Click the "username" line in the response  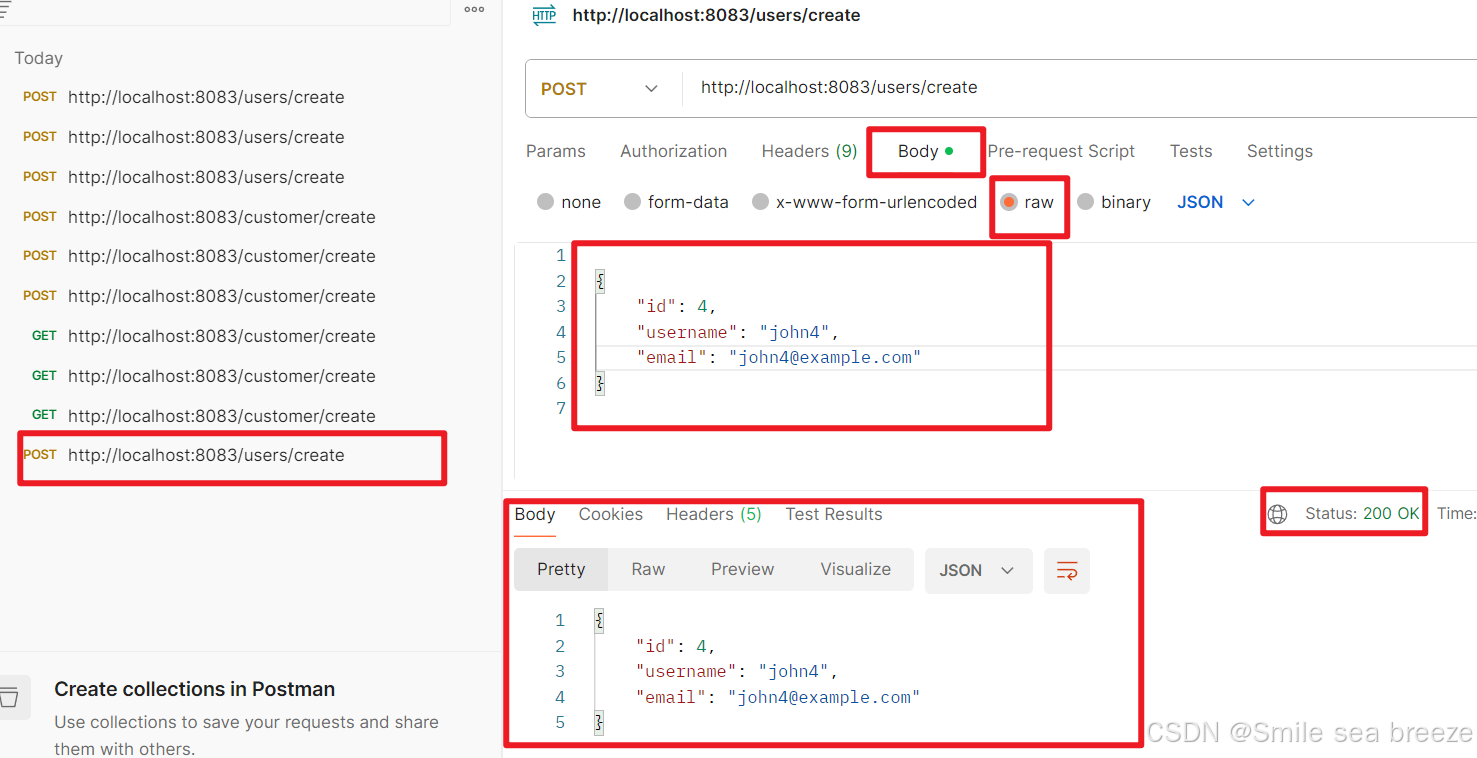pyautogui.click(x=737, y=671)
